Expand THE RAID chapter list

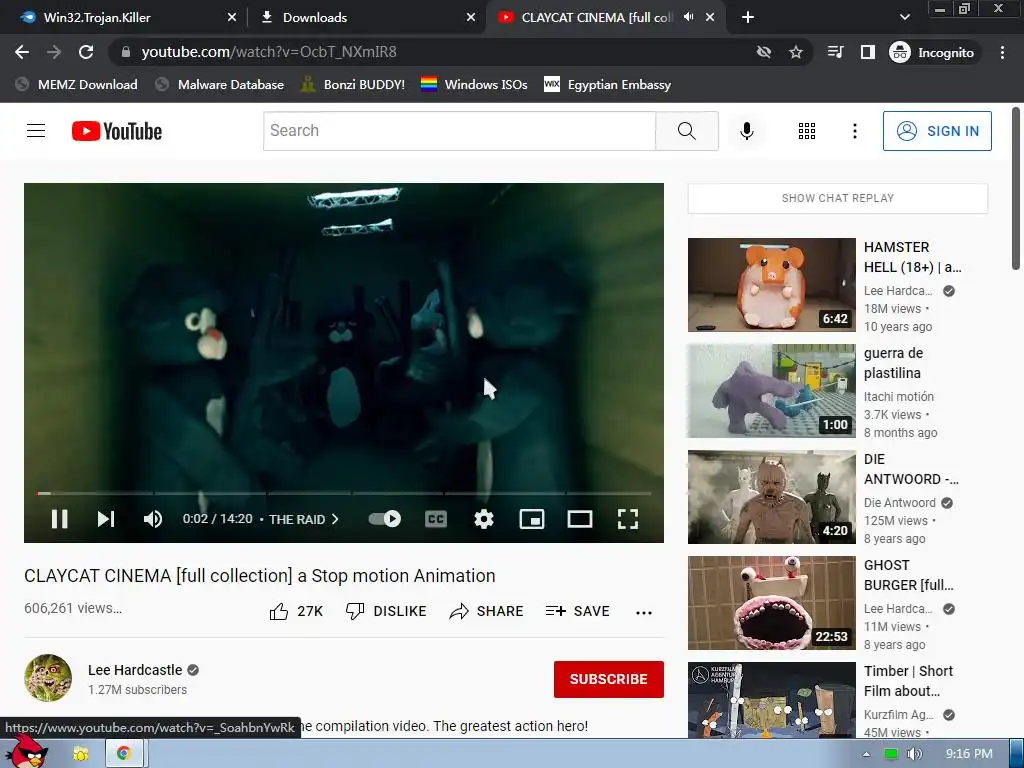304,519
